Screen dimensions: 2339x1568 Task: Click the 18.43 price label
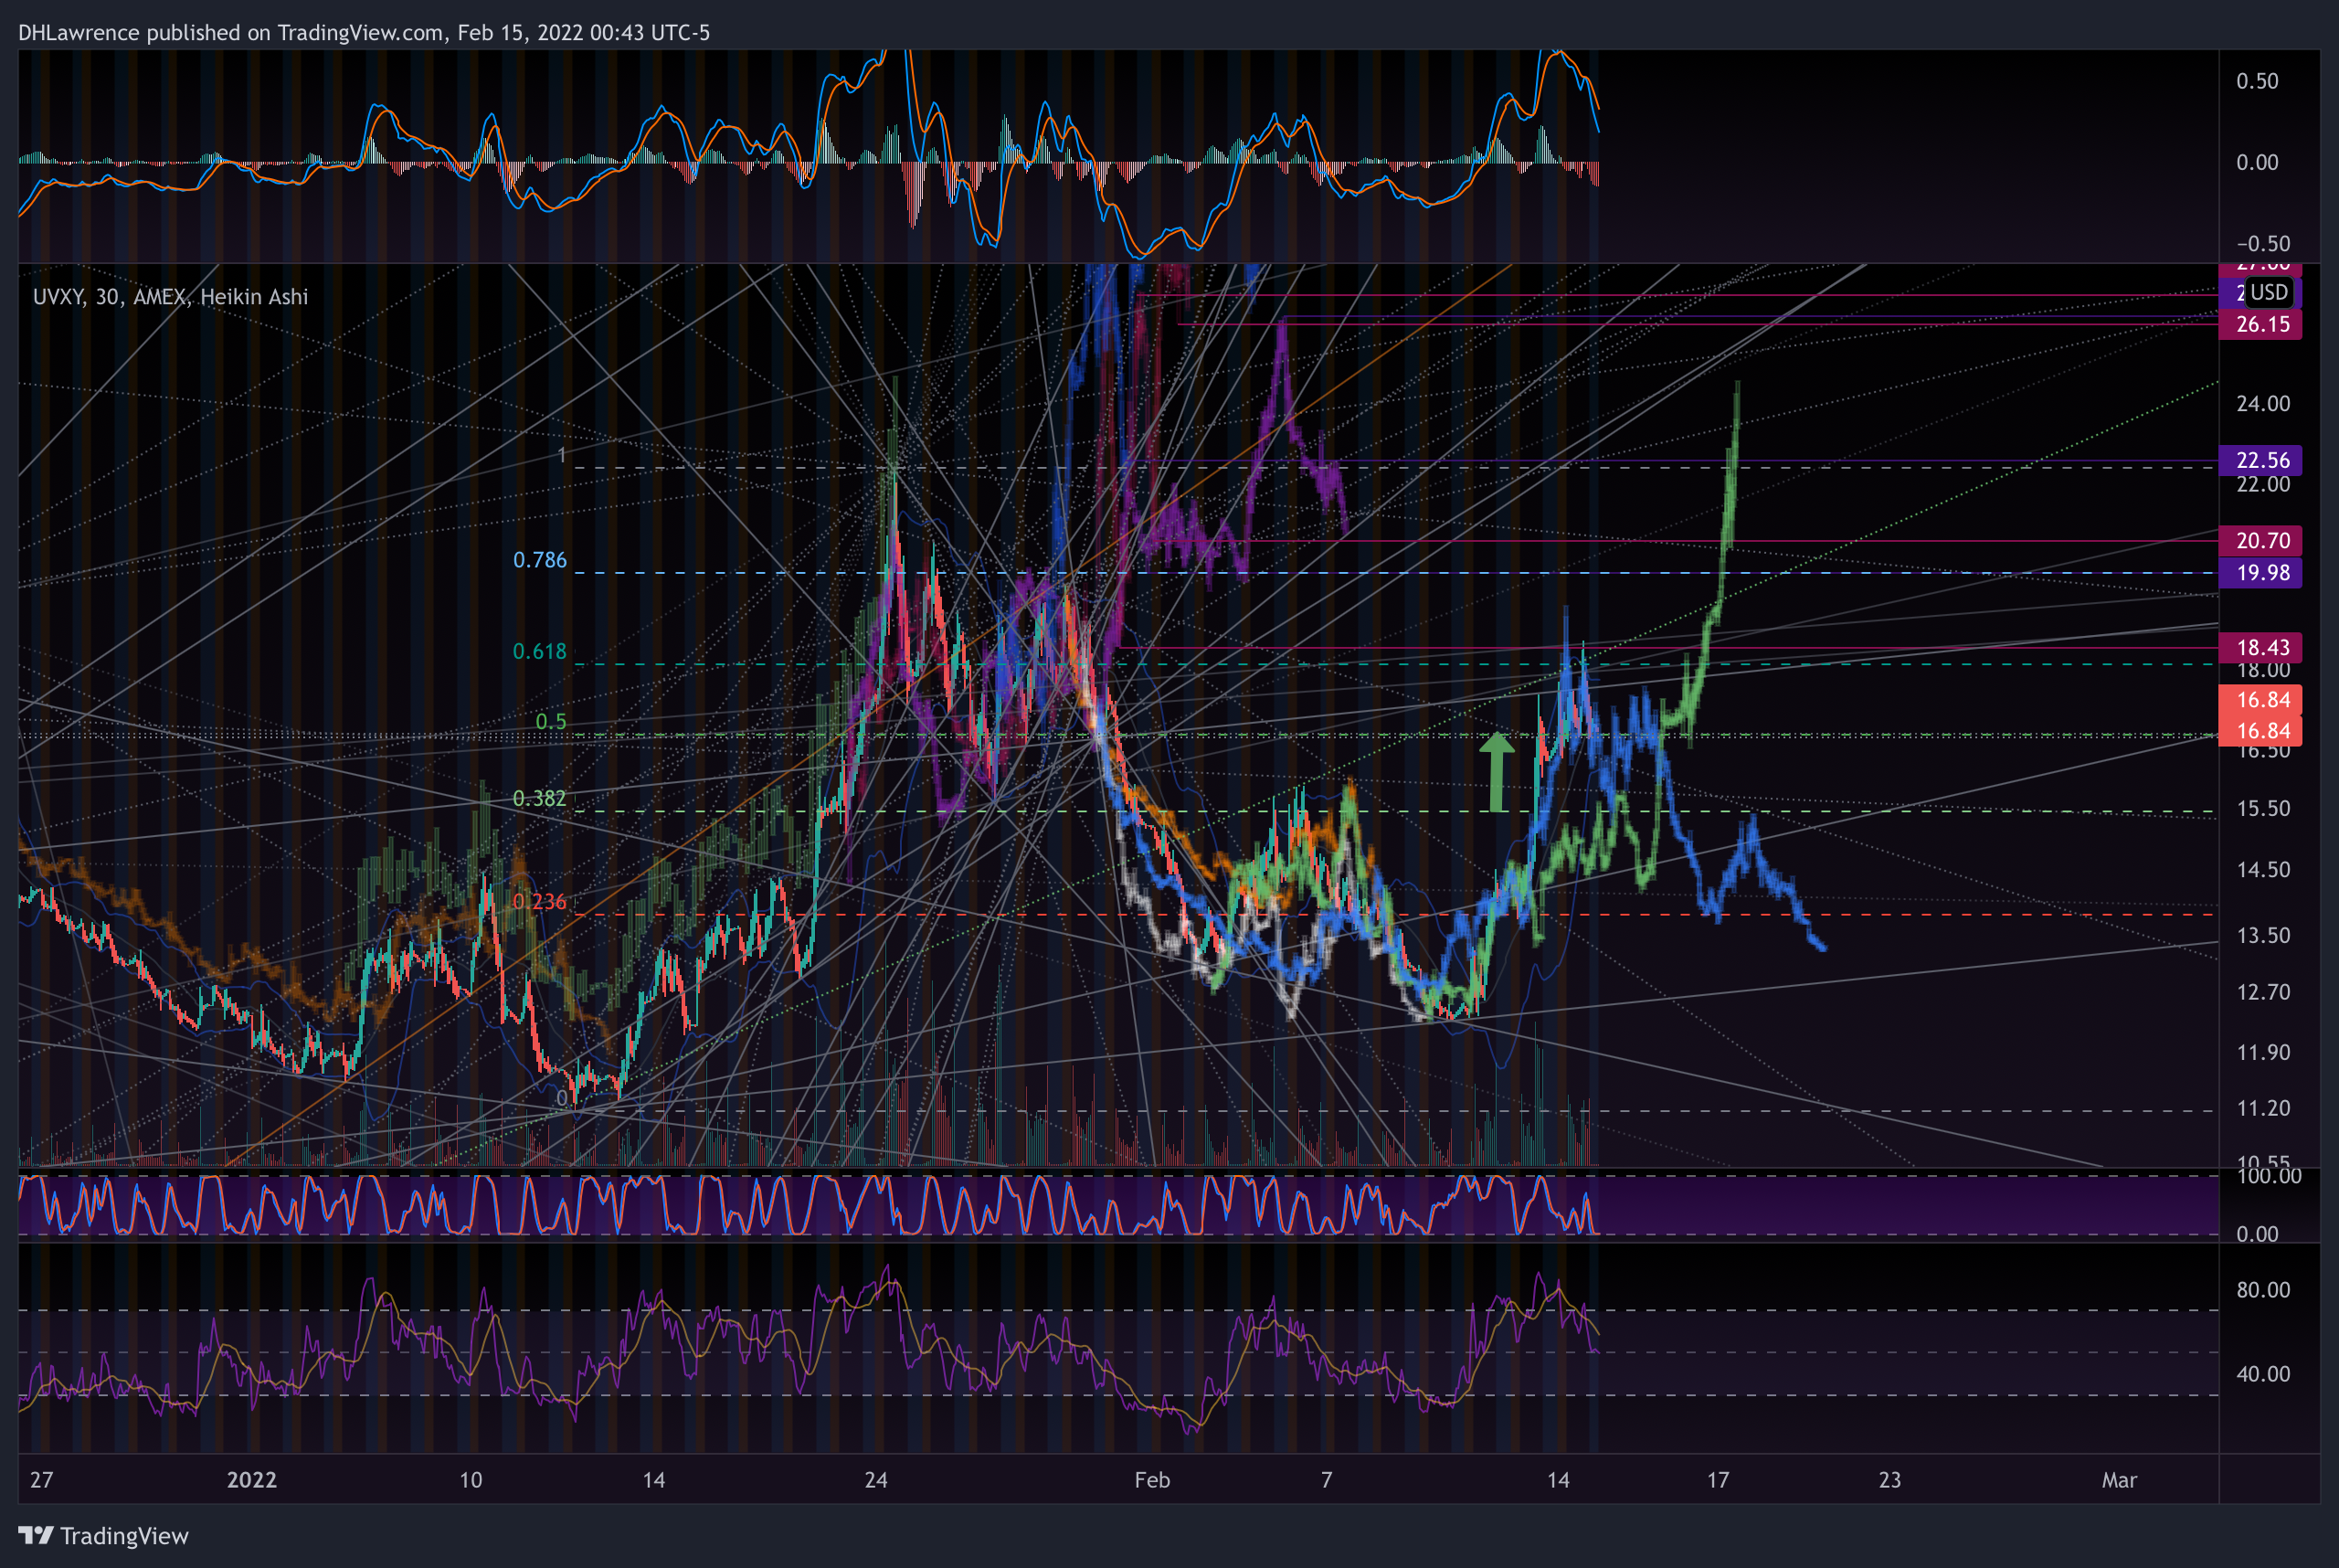tap(2260, 648)
